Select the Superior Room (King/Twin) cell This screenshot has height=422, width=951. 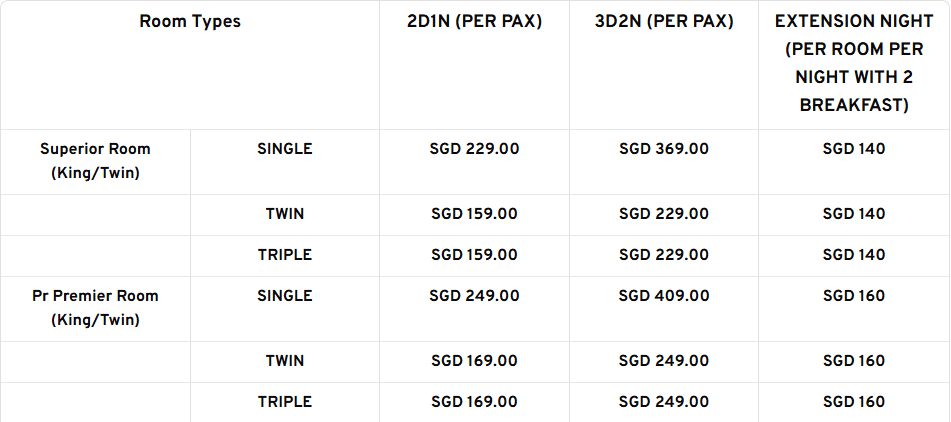(x=95, y=161)
